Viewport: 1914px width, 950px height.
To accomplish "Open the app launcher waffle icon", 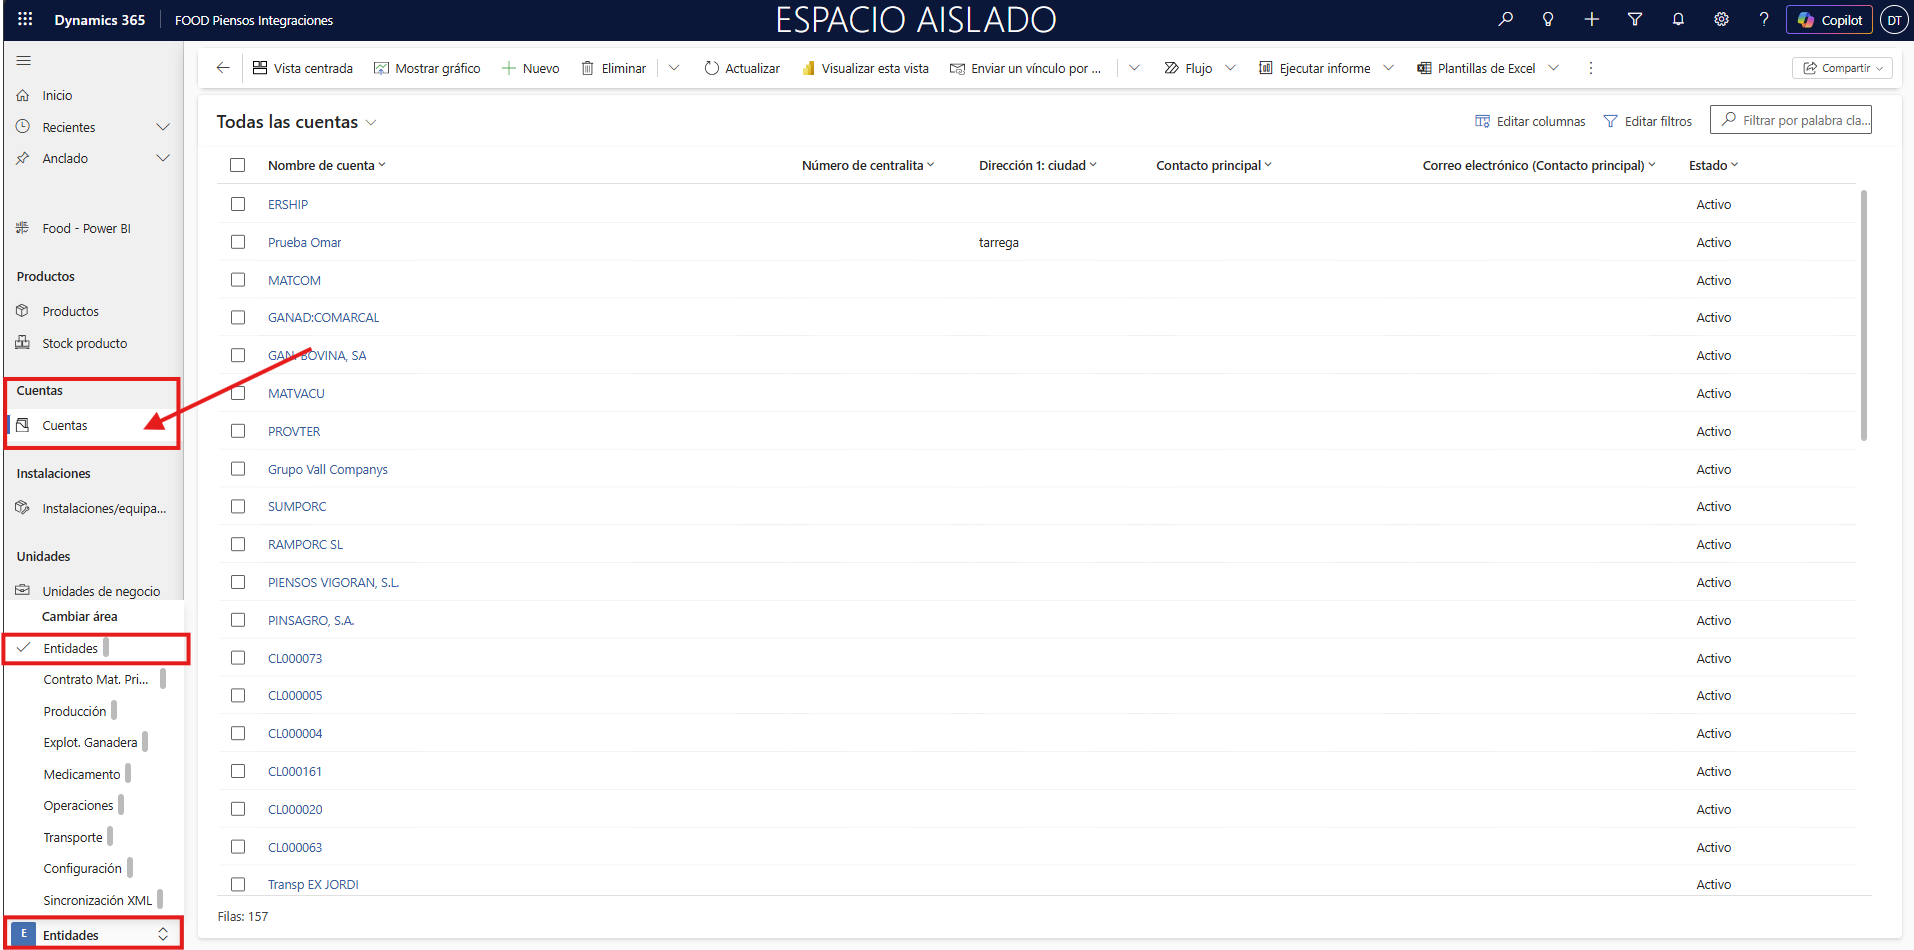I will (x=25, y=19).
